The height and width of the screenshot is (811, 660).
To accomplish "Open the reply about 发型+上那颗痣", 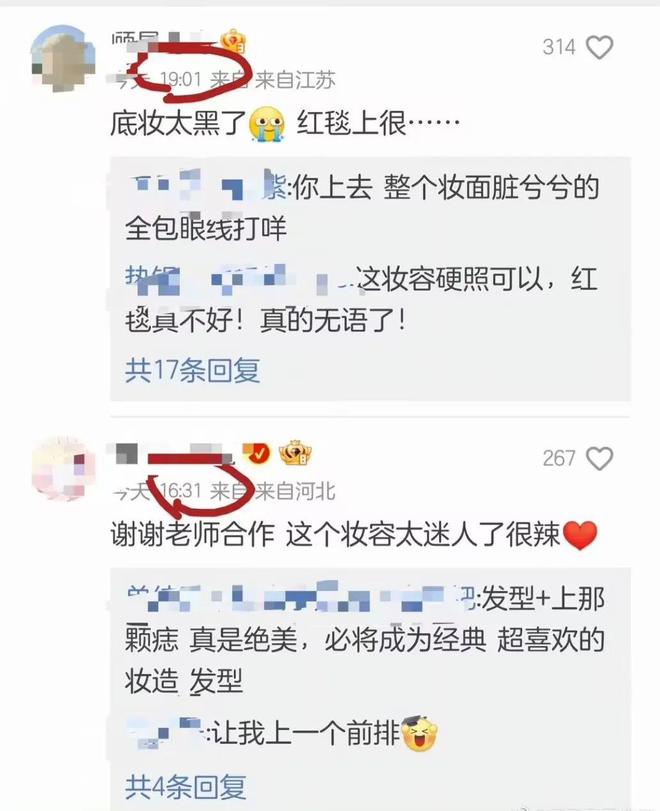I will 365,639.
